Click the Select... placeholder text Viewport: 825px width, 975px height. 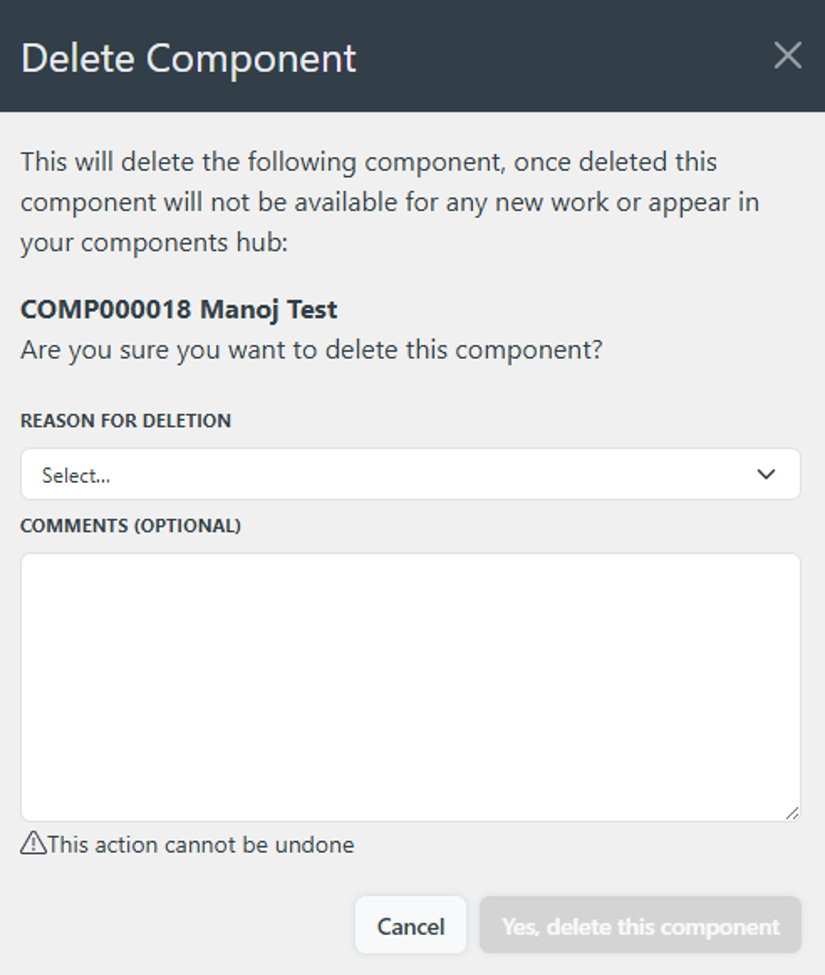coord(75,475)
